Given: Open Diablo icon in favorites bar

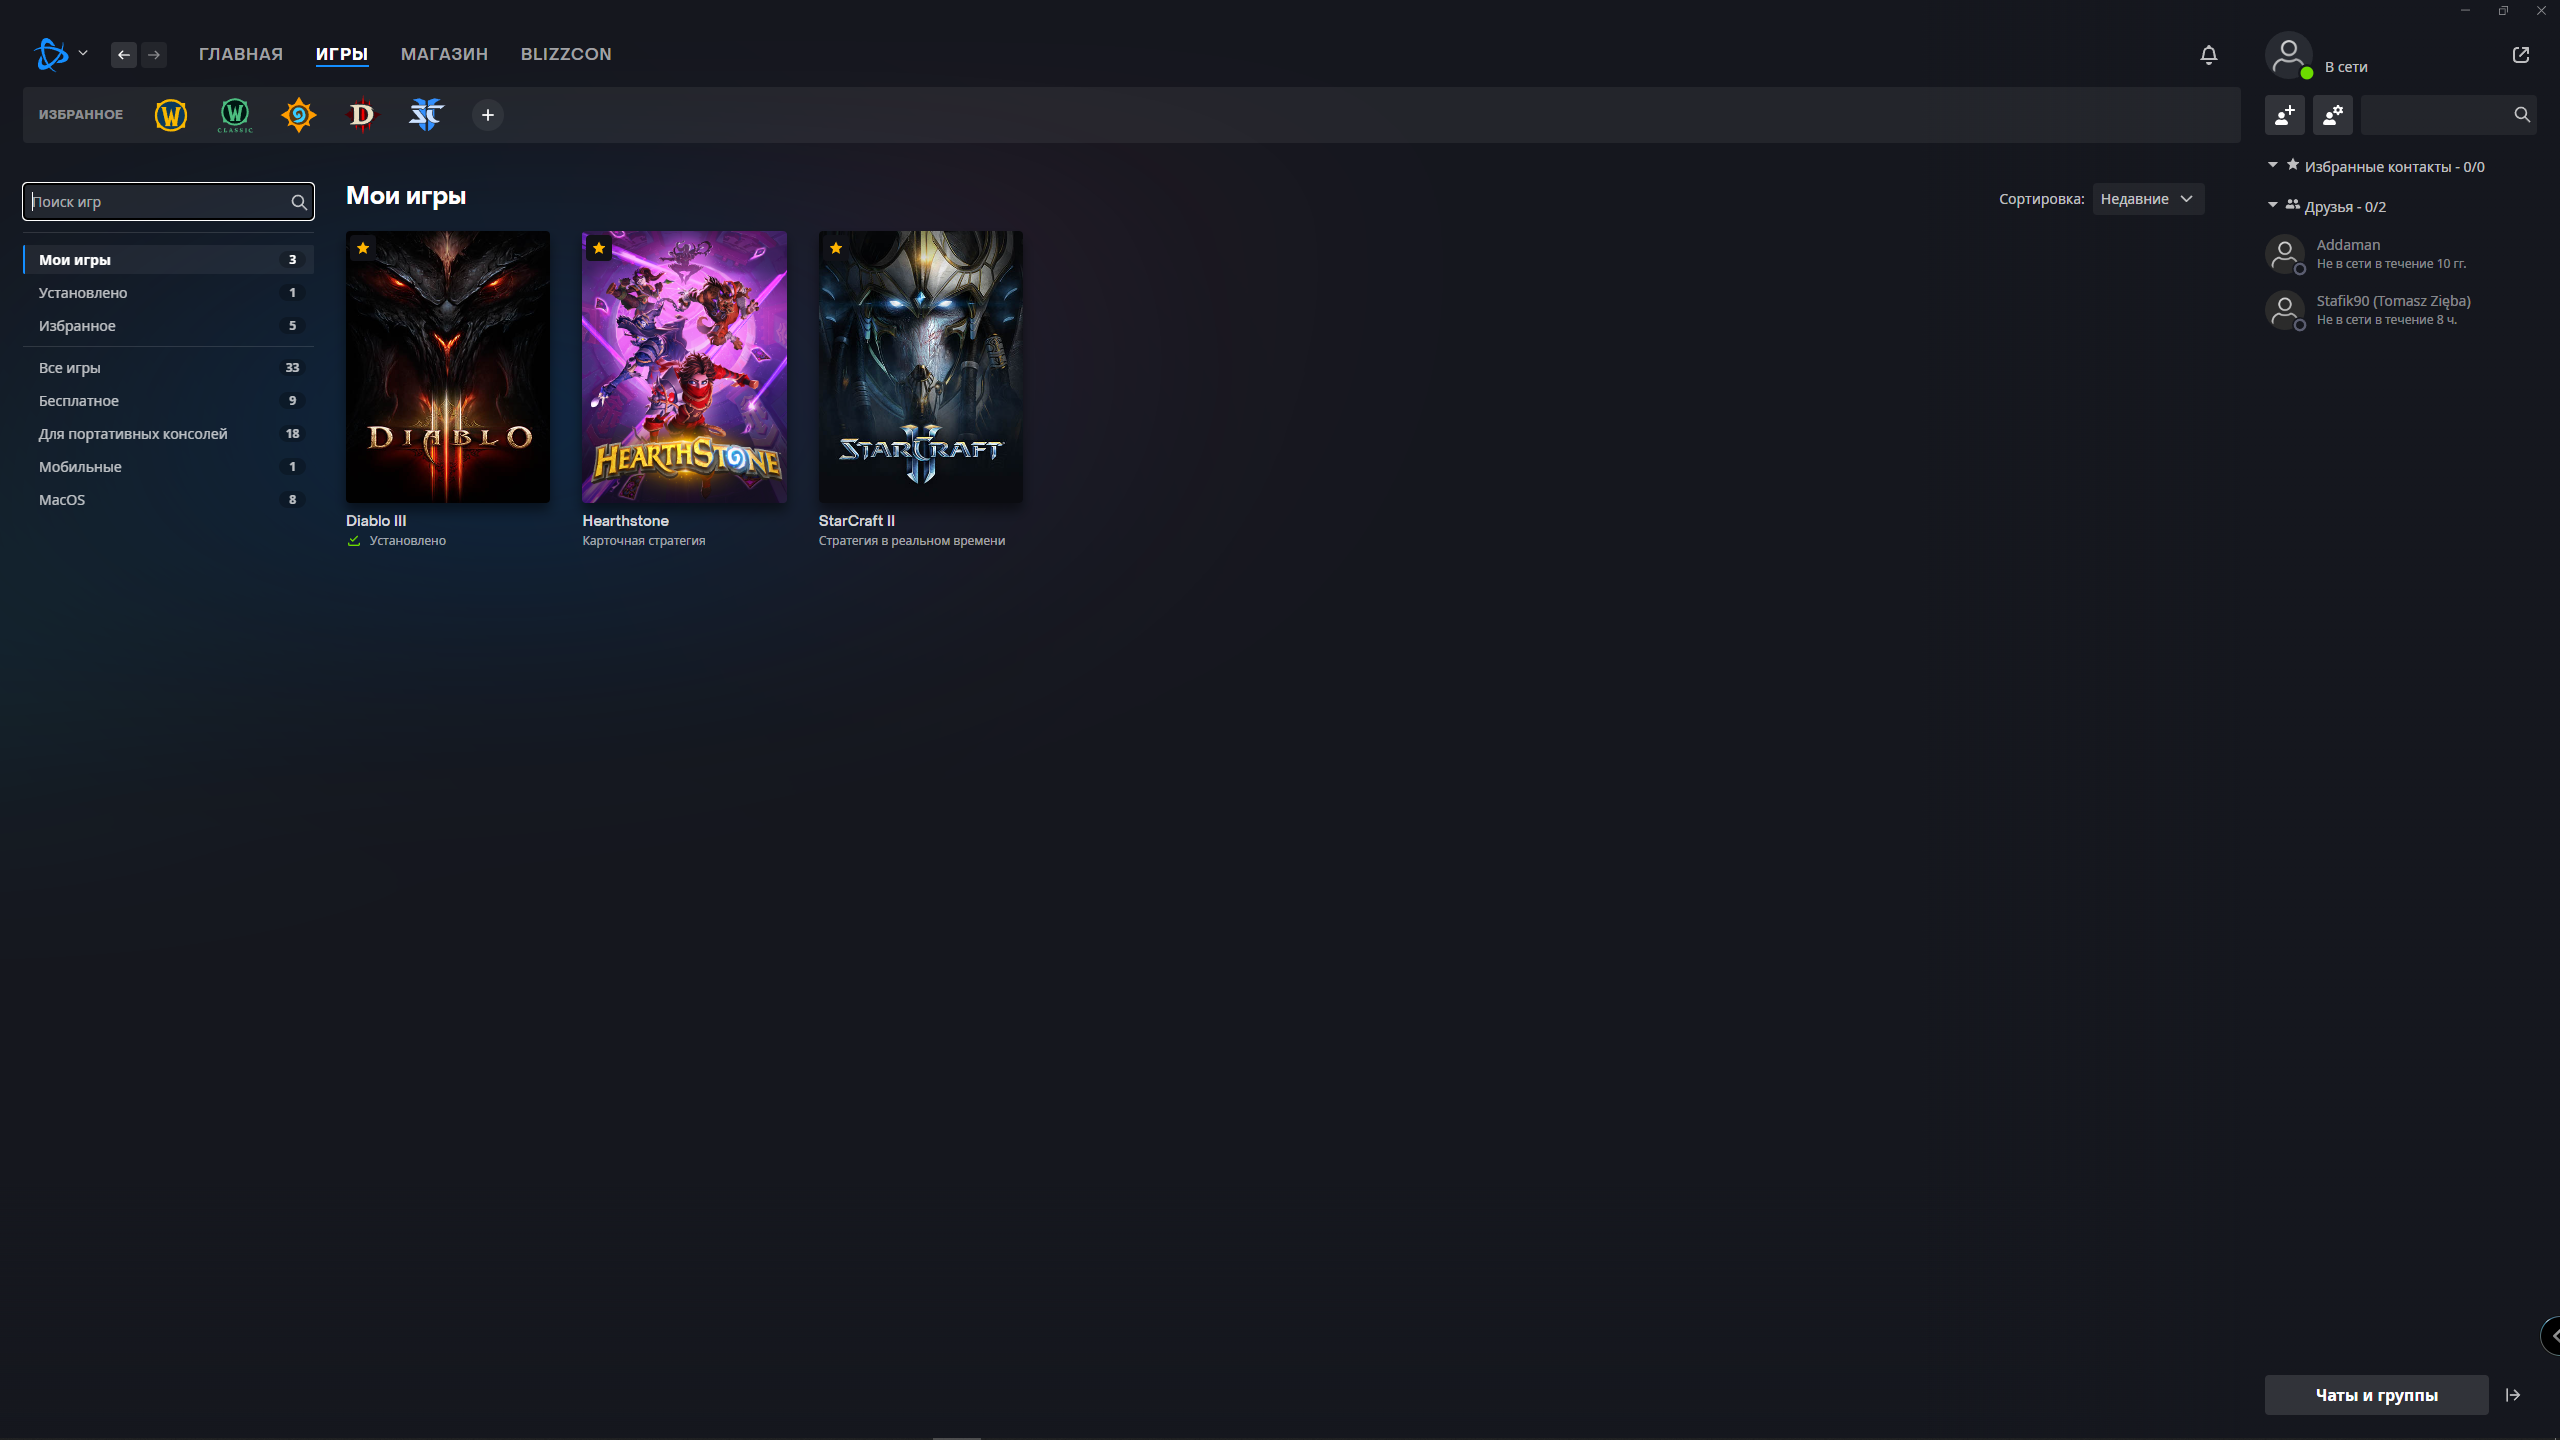Looking at the screenshot, I should click(x=362, y=115).
